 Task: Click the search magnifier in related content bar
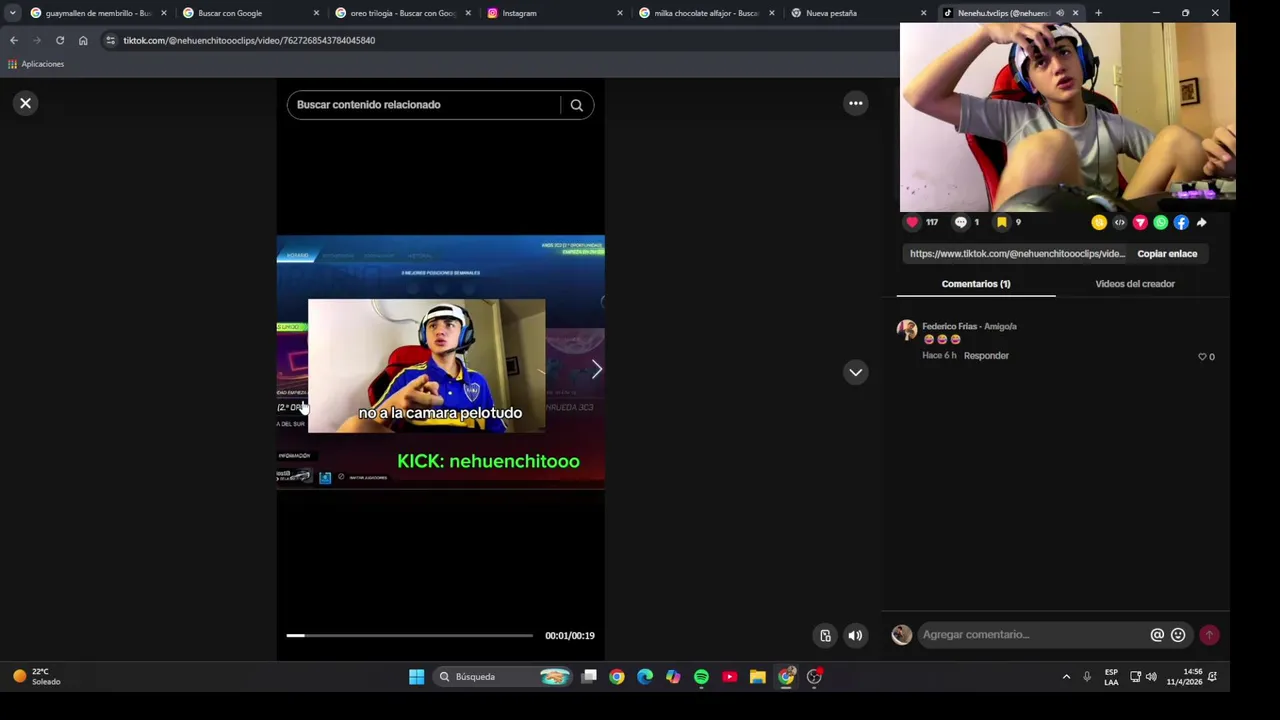point(577,105)
